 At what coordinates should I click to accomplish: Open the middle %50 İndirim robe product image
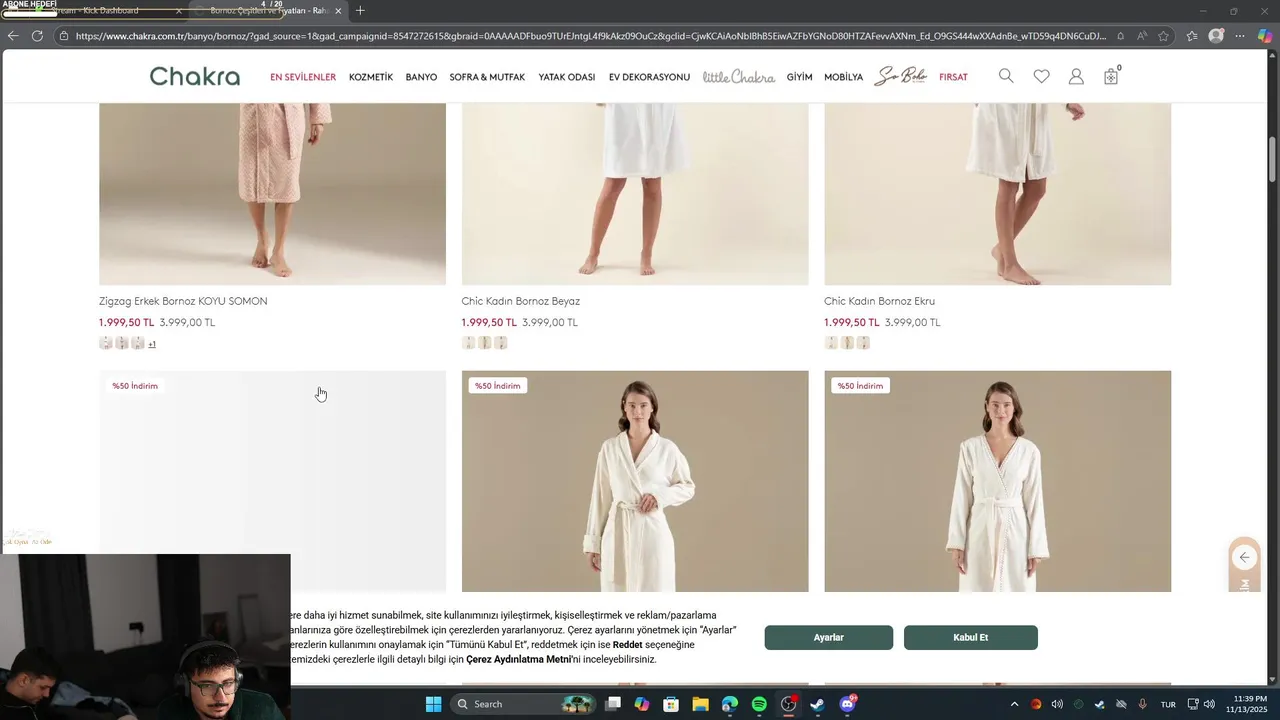[x=635, y=481]
